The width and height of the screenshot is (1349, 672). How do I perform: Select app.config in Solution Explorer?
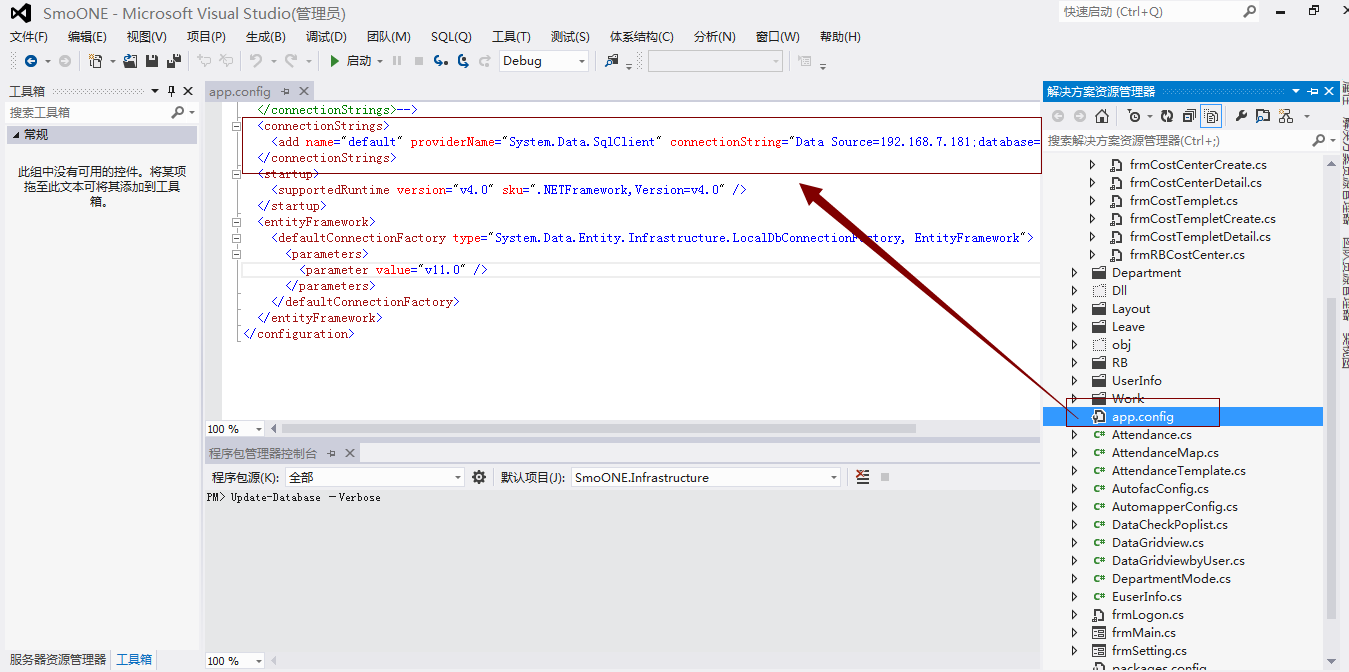(1142, 417)
